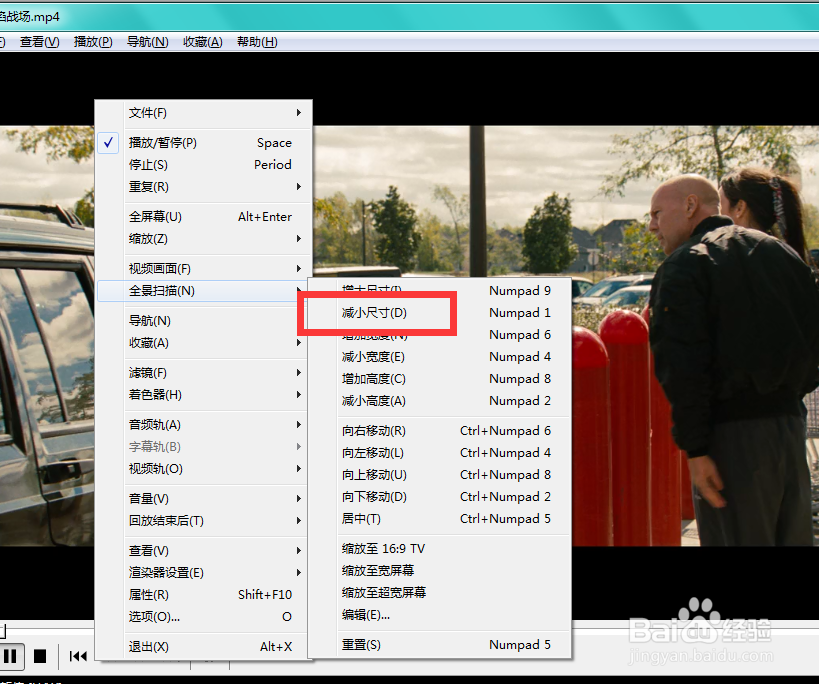Screen dimensions: 819x684
Task: Select 向上移动(U) pan option
Action: point(440,475)
